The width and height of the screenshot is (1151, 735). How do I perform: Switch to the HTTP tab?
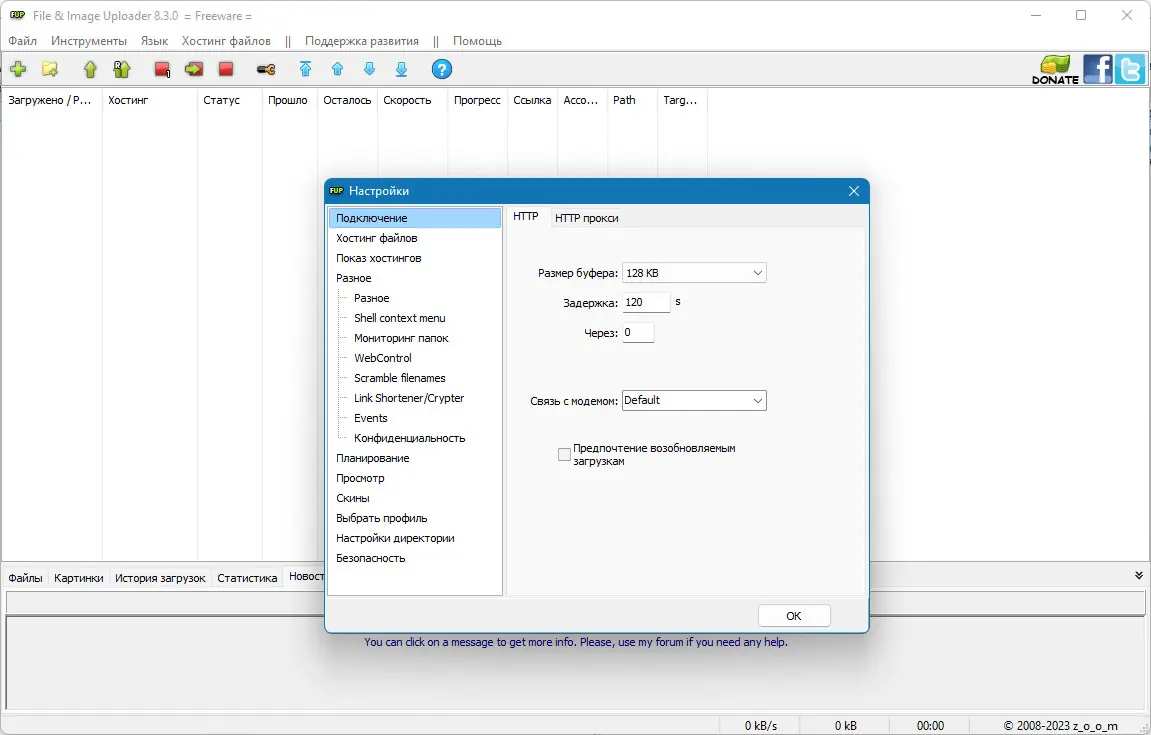[x=526, y=217]
